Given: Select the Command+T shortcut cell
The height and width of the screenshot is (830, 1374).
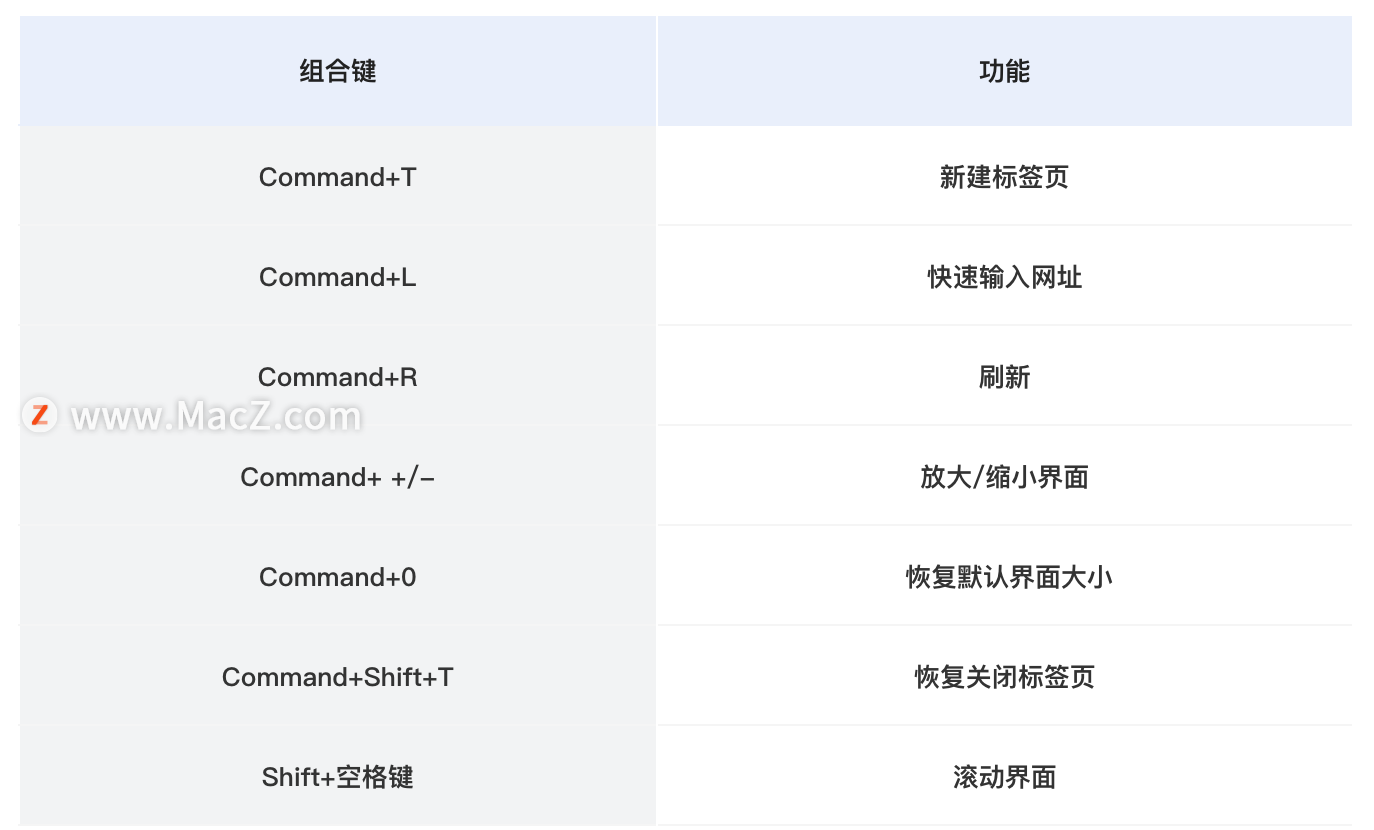Looking at the screenshot, I should [338, 177].
